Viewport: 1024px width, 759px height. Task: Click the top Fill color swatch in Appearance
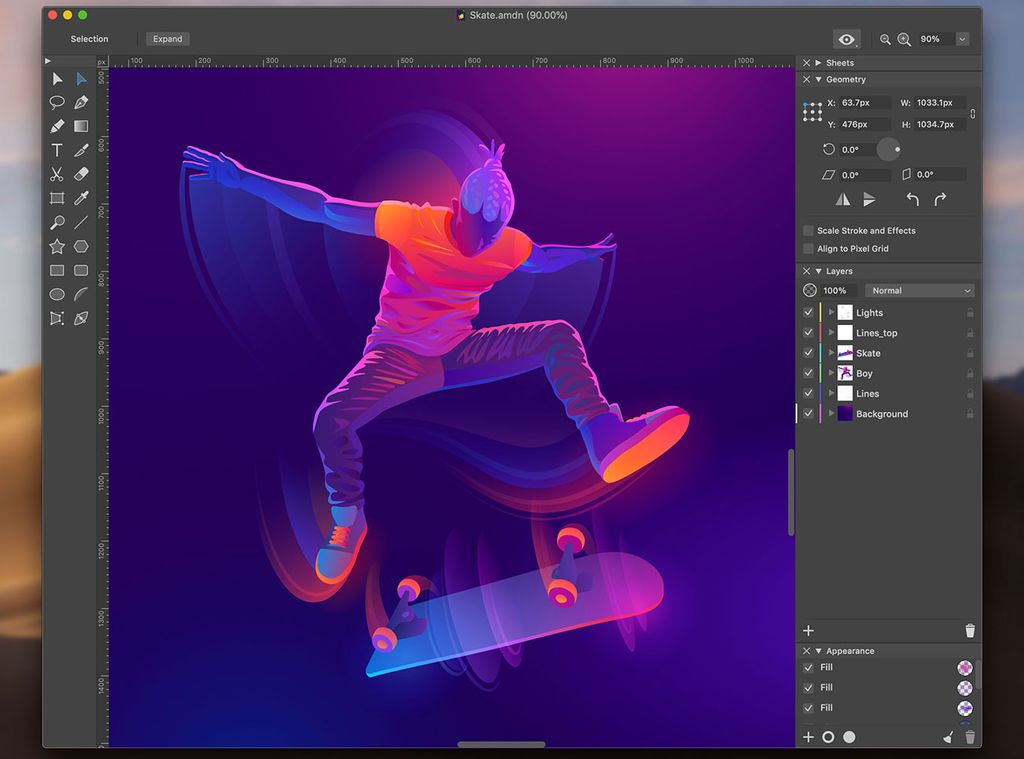pyautogui.click(x=964, y=667)
